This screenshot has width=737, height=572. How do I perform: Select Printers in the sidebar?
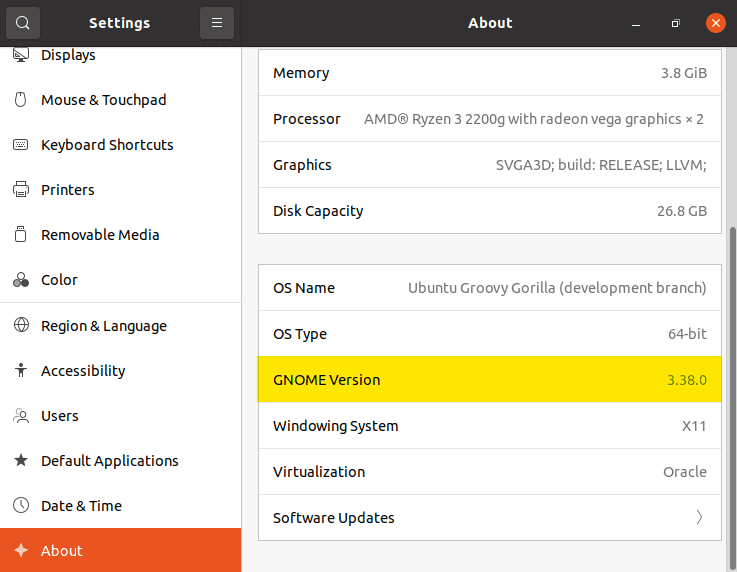120,190
